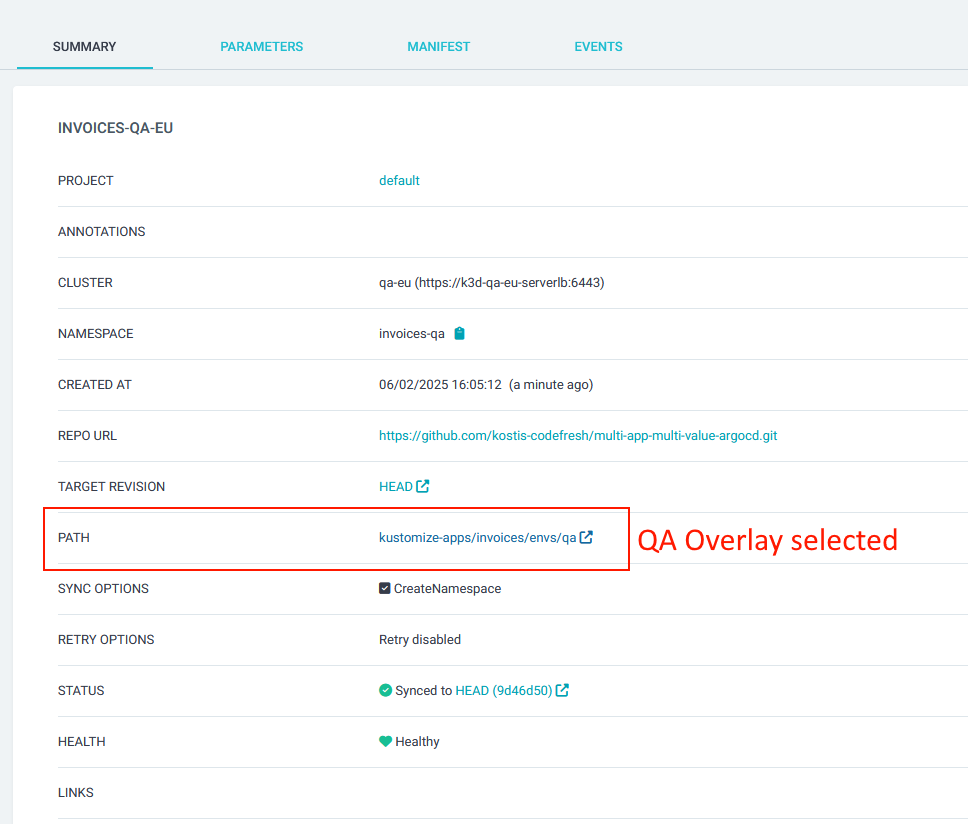Toggle the CreateNamespace checkbox off

(384, 588)
